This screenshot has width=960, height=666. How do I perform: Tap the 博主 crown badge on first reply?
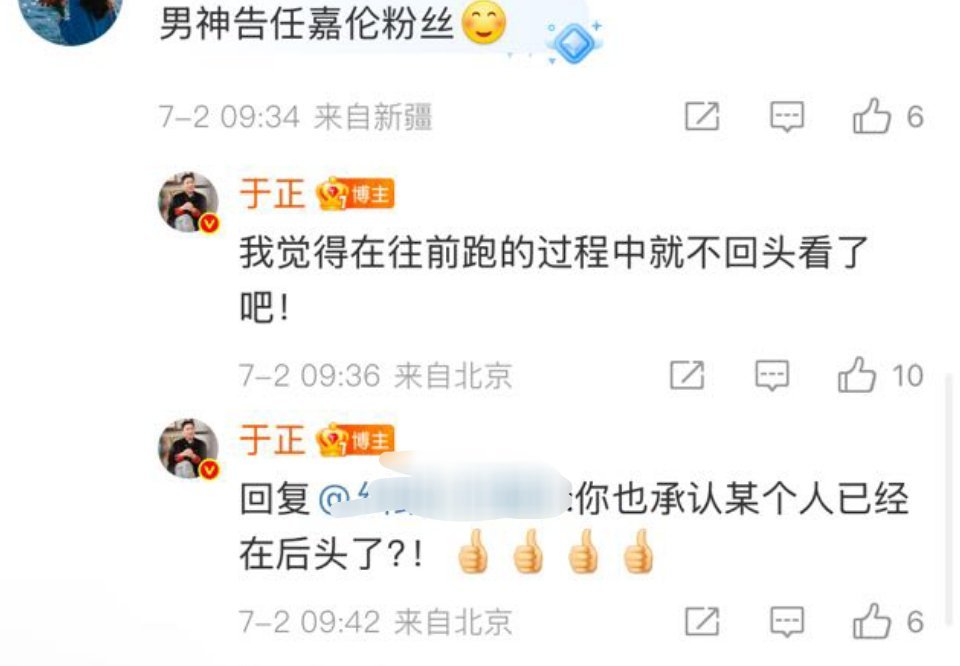(x=354, y=194)
